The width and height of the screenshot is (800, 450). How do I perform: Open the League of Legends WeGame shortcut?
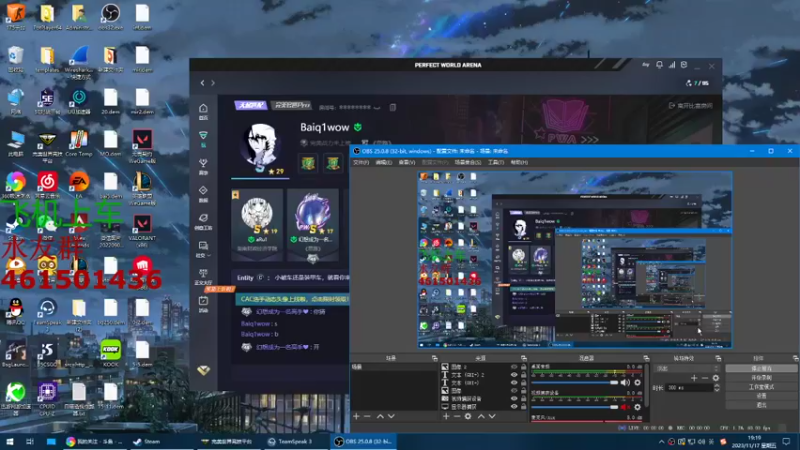tap(142, 189)
